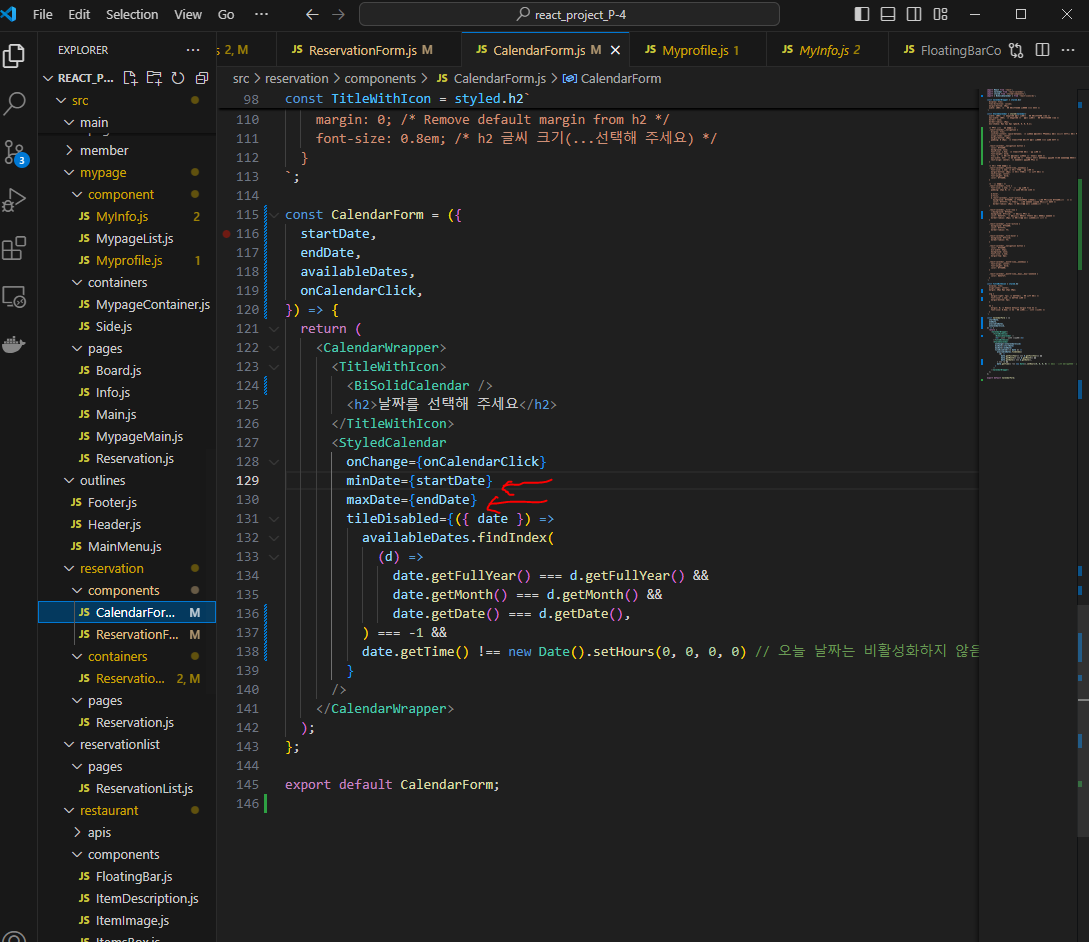Open the File menu
The height and width of the screenshot is (942, 1089).
(x=42, y=14)
